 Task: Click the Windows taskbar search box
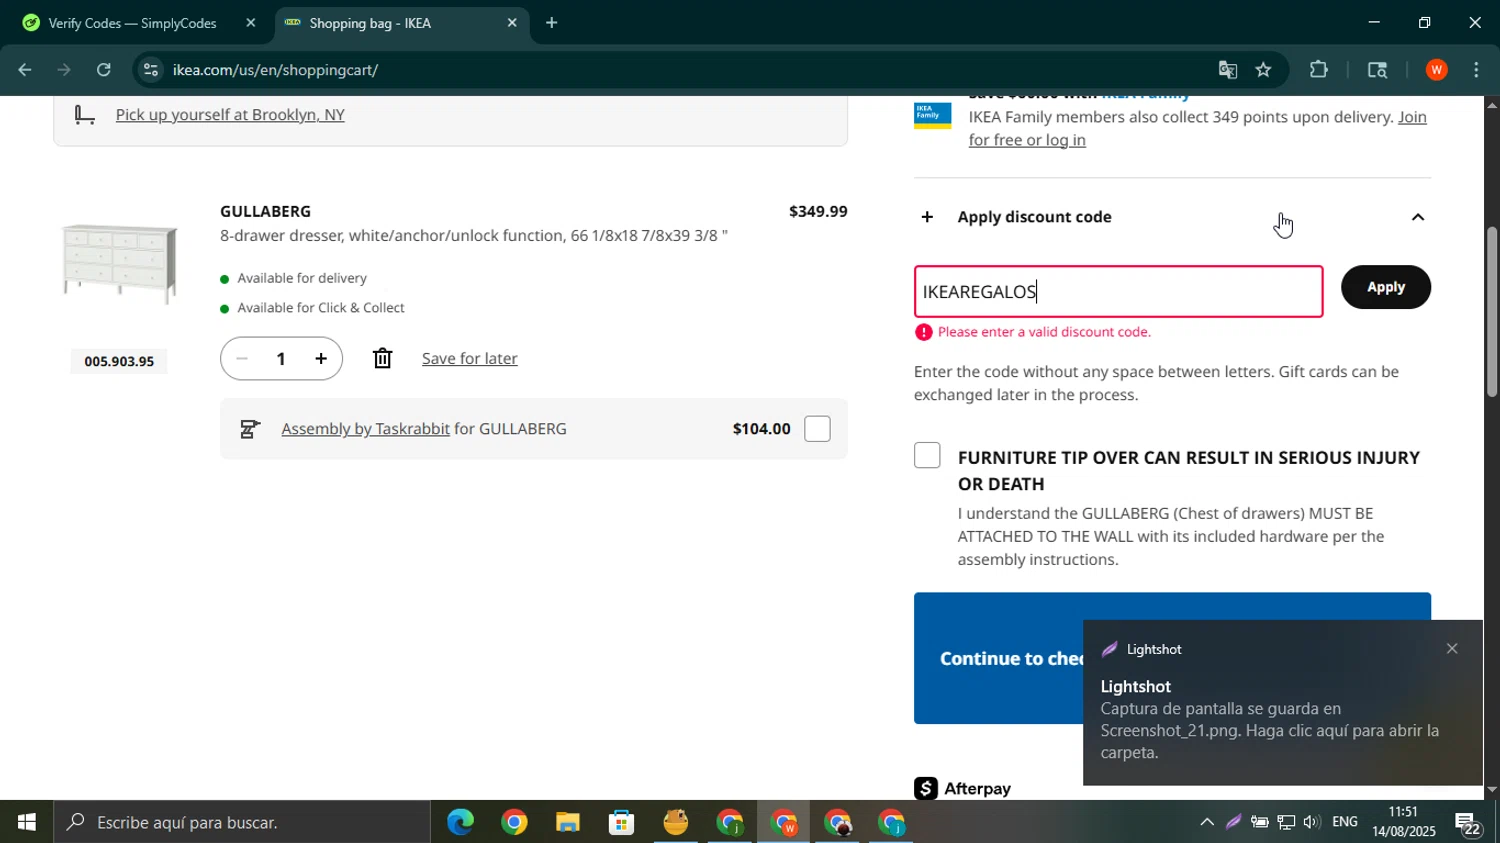(242, 822)
